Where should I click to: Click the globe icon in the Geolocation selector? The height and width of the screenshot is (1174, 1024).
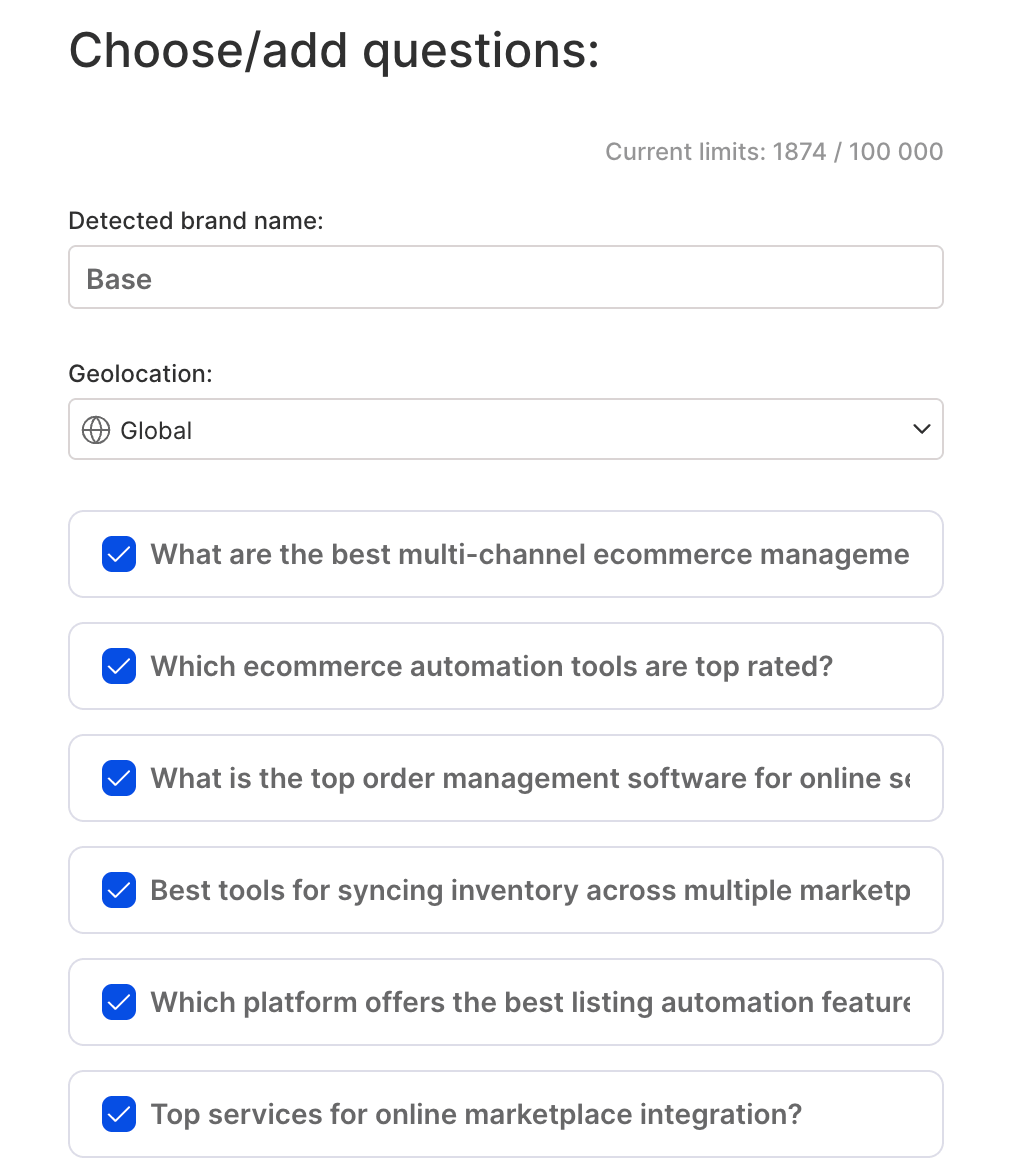[x=95, y=429]
